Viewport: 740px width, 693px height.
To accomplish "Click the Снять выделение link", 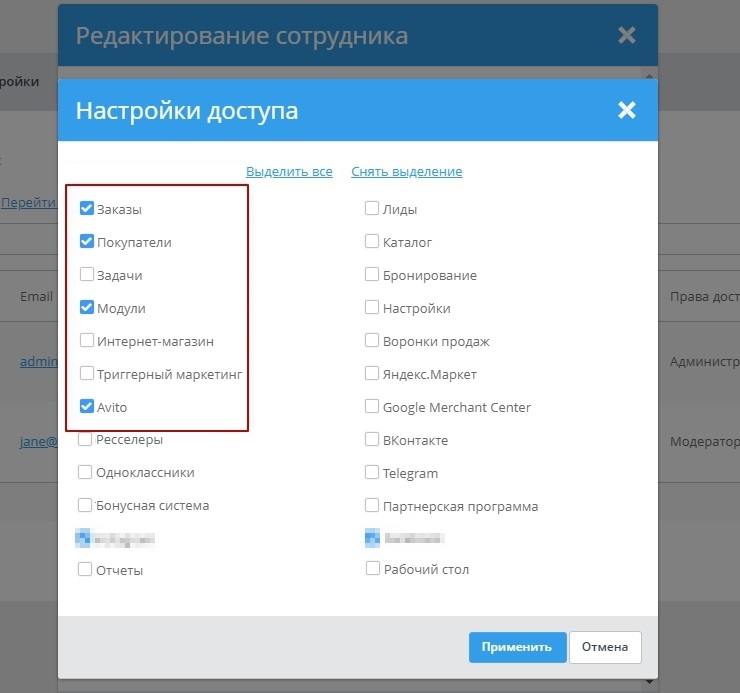I will (x=406, y=171).
